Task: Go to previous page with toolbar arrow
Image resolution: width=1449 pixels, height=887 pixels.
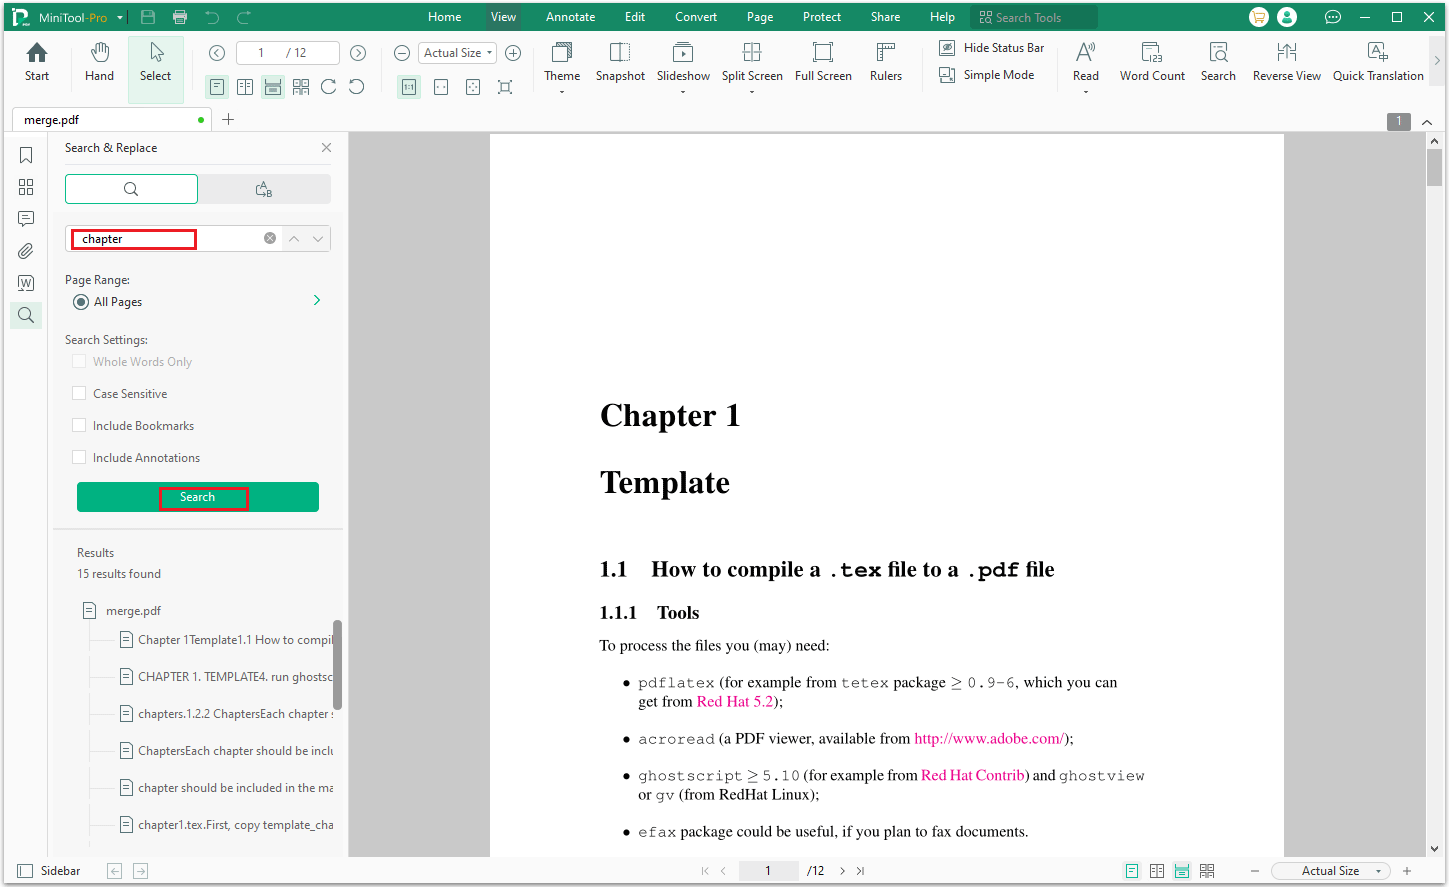Action: (x=217, y=53)
